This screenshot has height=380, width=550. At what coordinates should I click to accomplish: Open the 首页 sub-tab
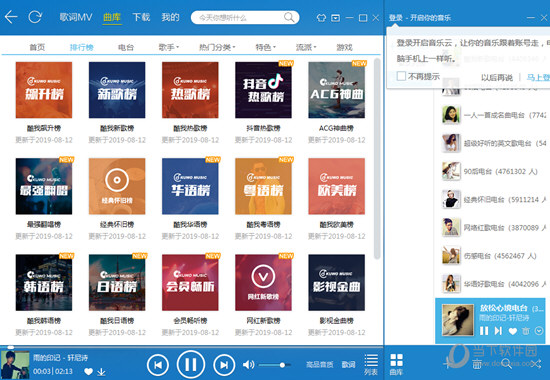click(x=37, y=47)
